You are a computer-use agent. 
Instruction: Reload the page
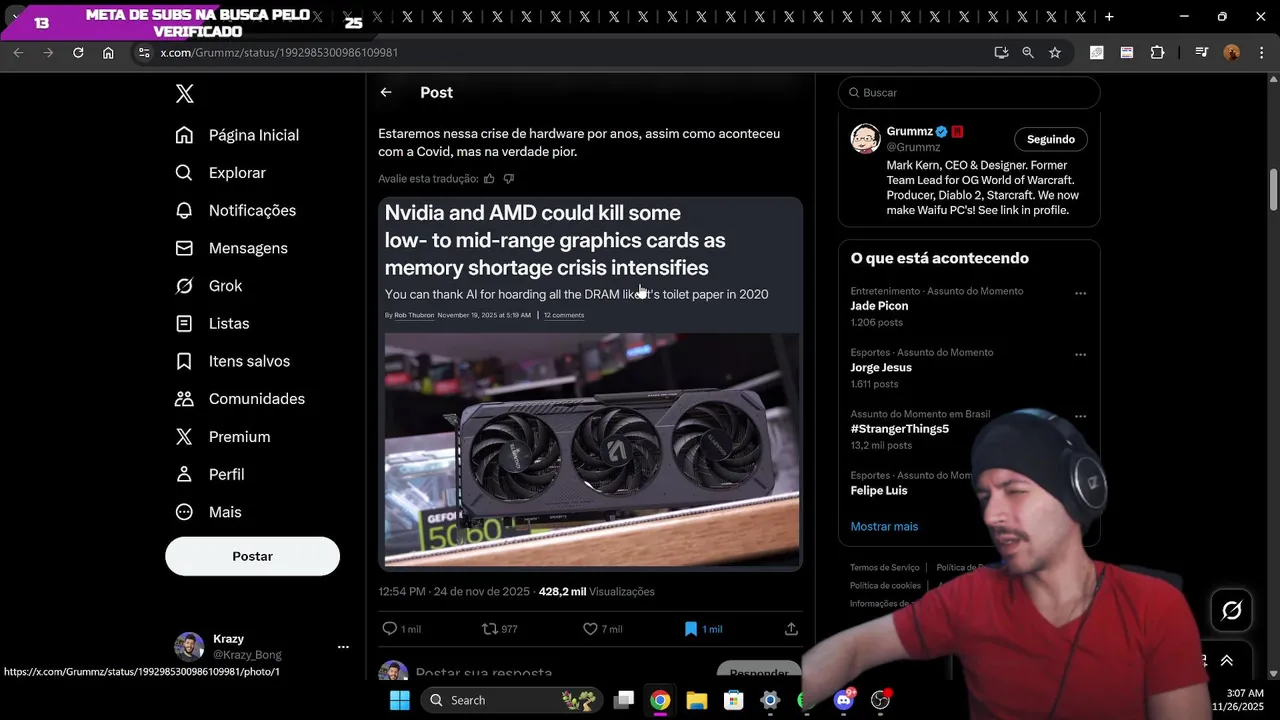pos(78,53)
